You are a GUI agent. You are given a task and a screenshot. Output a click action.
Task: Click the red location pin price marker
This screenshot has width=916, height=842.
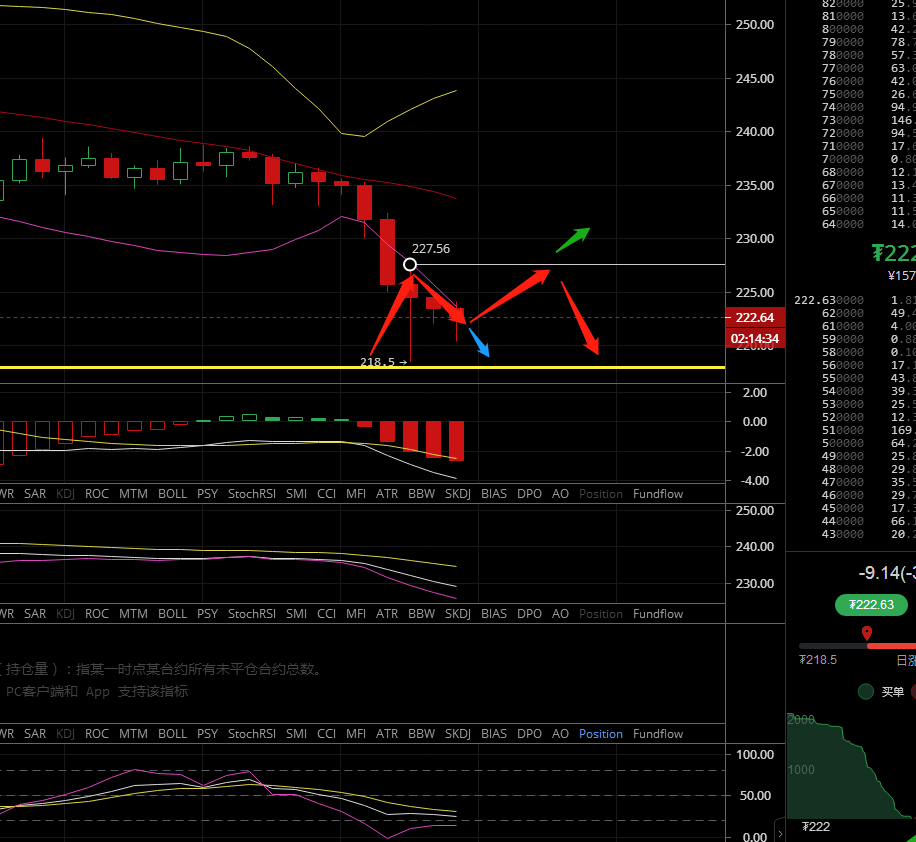click(x=867, y=633)
